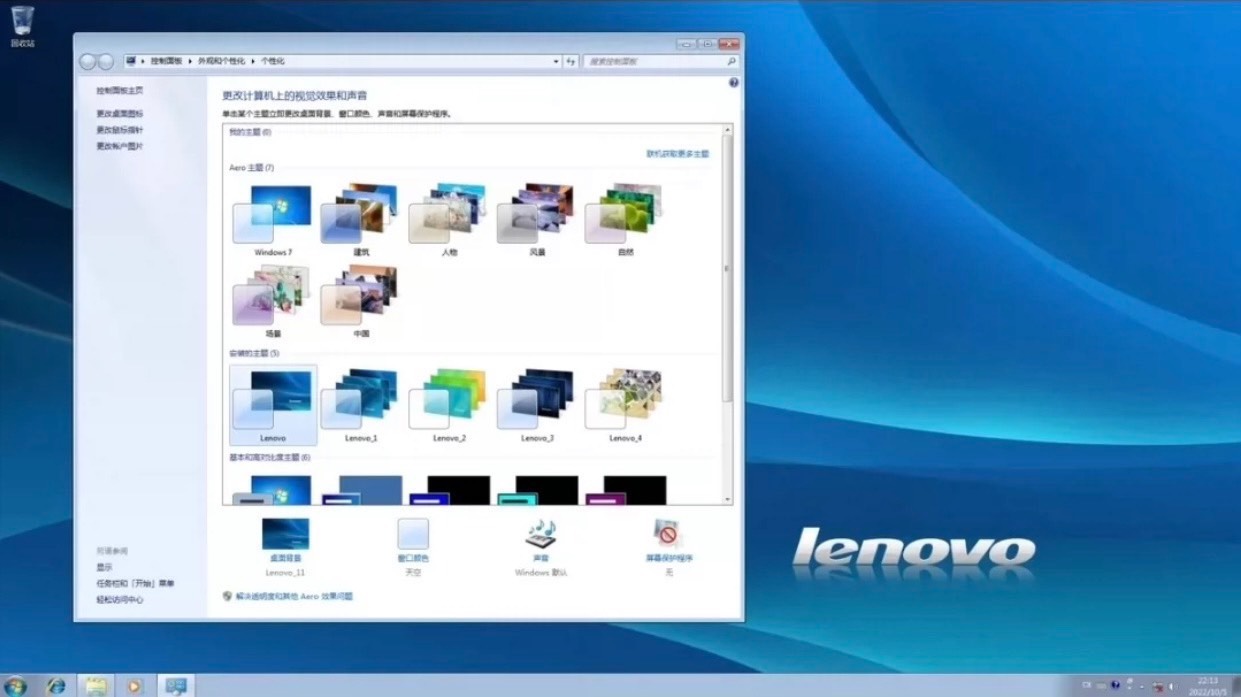This screenshot has width=1241, height=697.
Task: Open the 更改帐户图片 link
Action: pos(119,146)
